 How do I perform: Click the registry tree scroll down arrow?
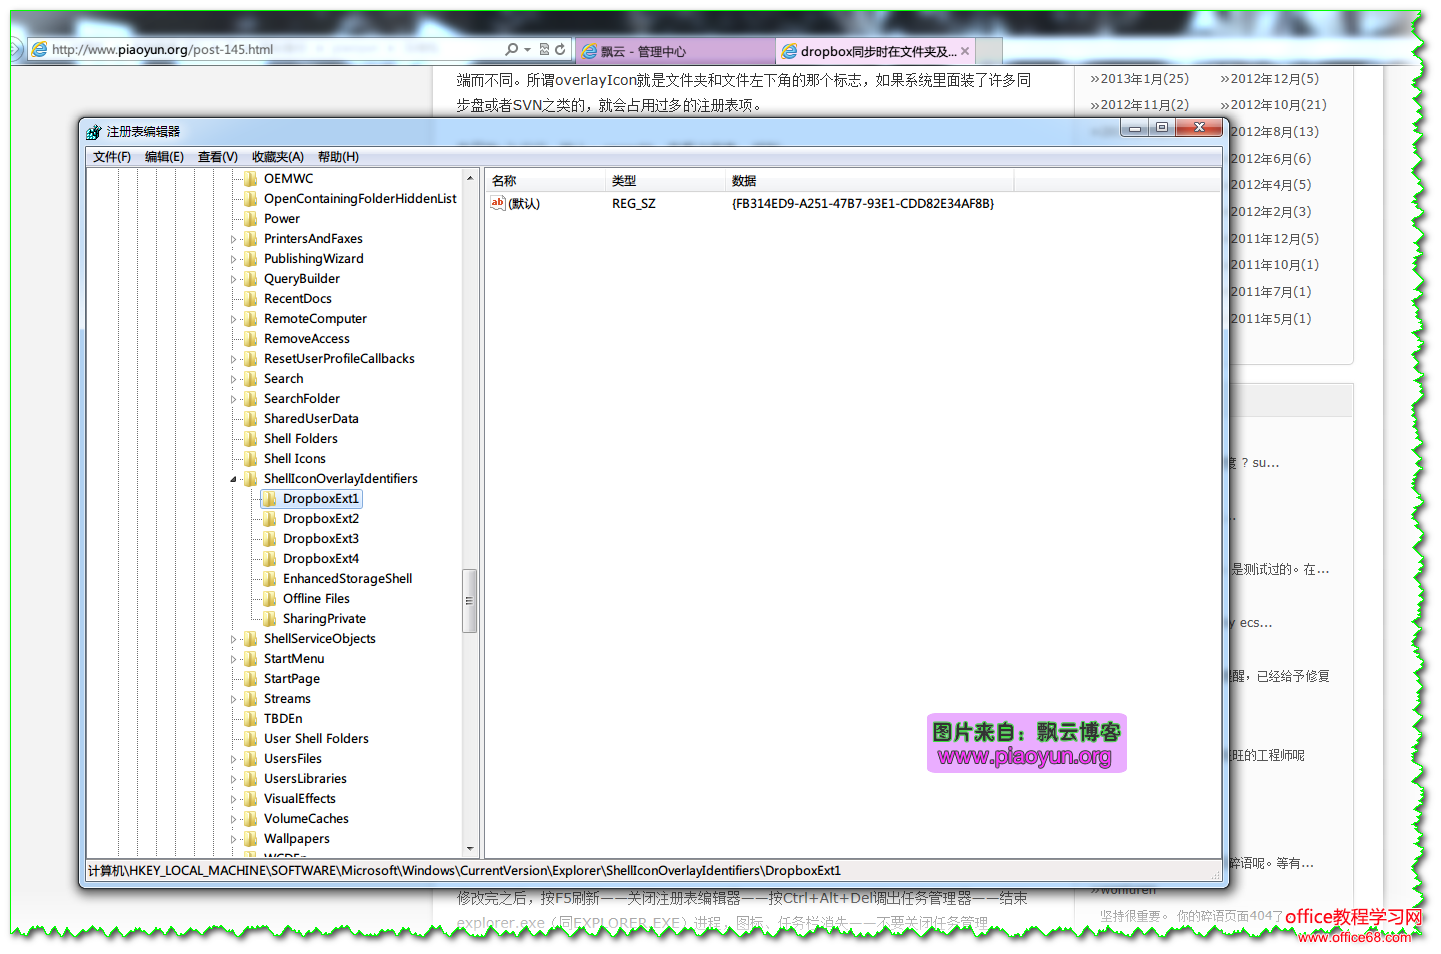(x=469, y=849)
